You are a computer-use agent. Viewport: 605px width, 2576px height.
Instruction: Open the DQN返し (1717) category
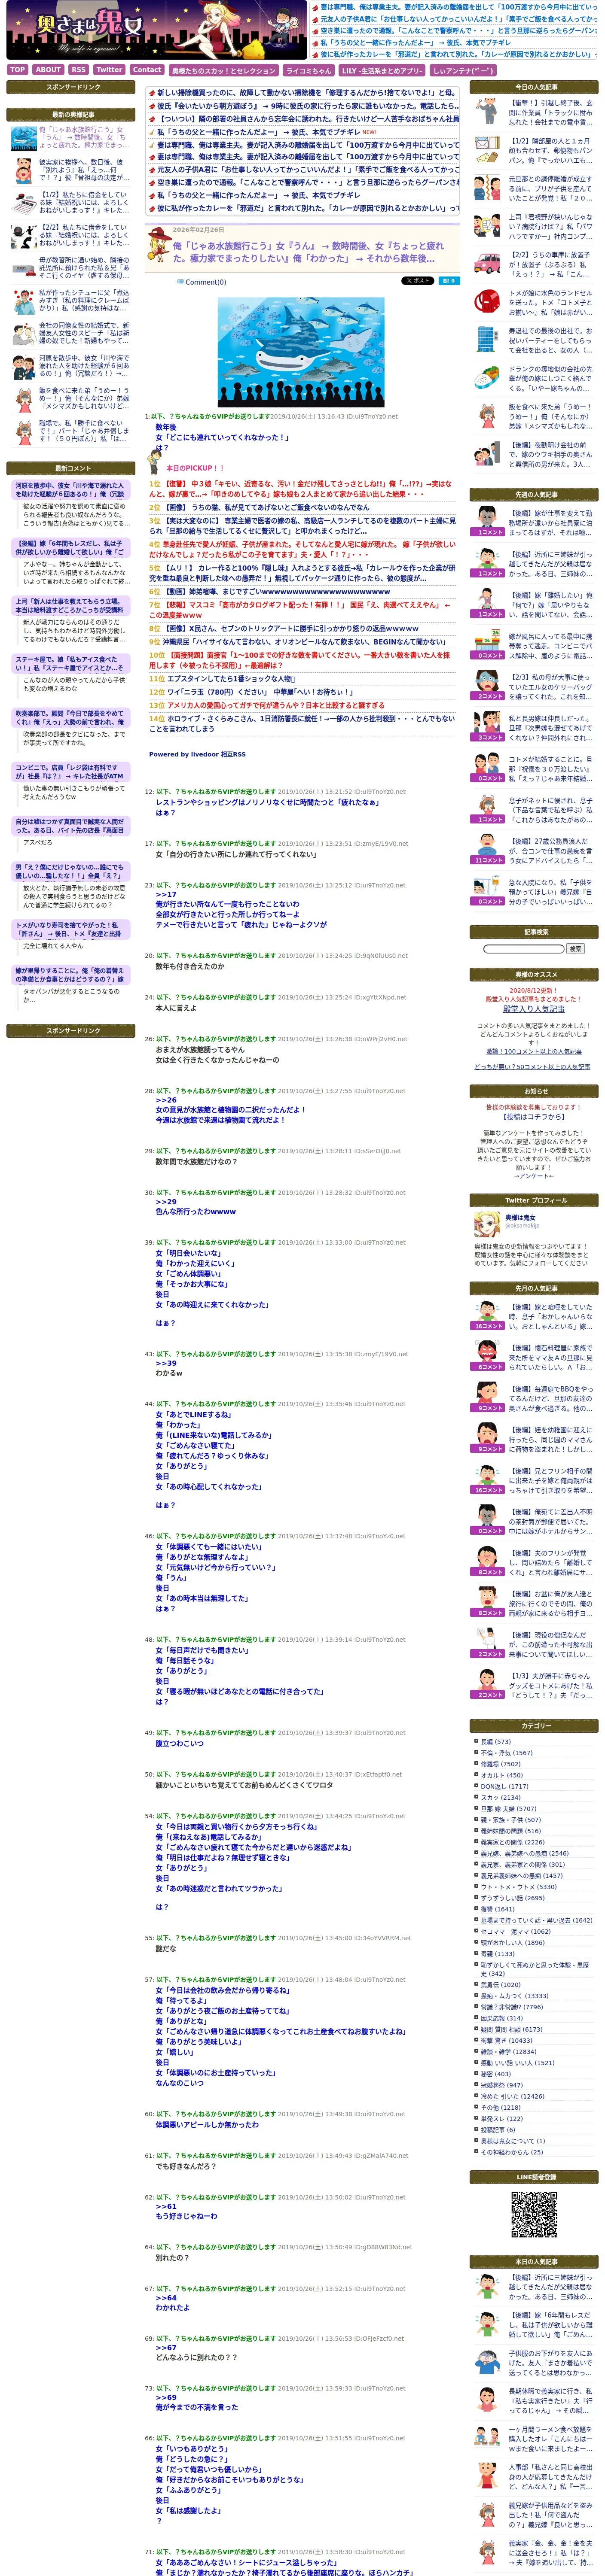click(x=505, y=1786)
